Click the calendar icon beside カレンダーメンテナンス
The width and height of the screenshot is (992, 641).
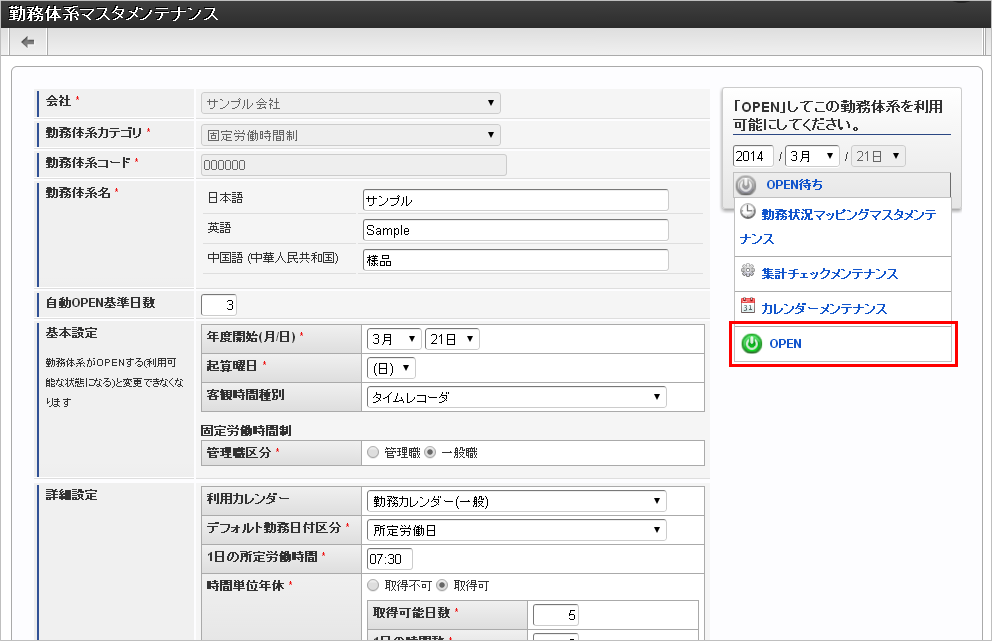pyautogui.click(x=748, y=305)
